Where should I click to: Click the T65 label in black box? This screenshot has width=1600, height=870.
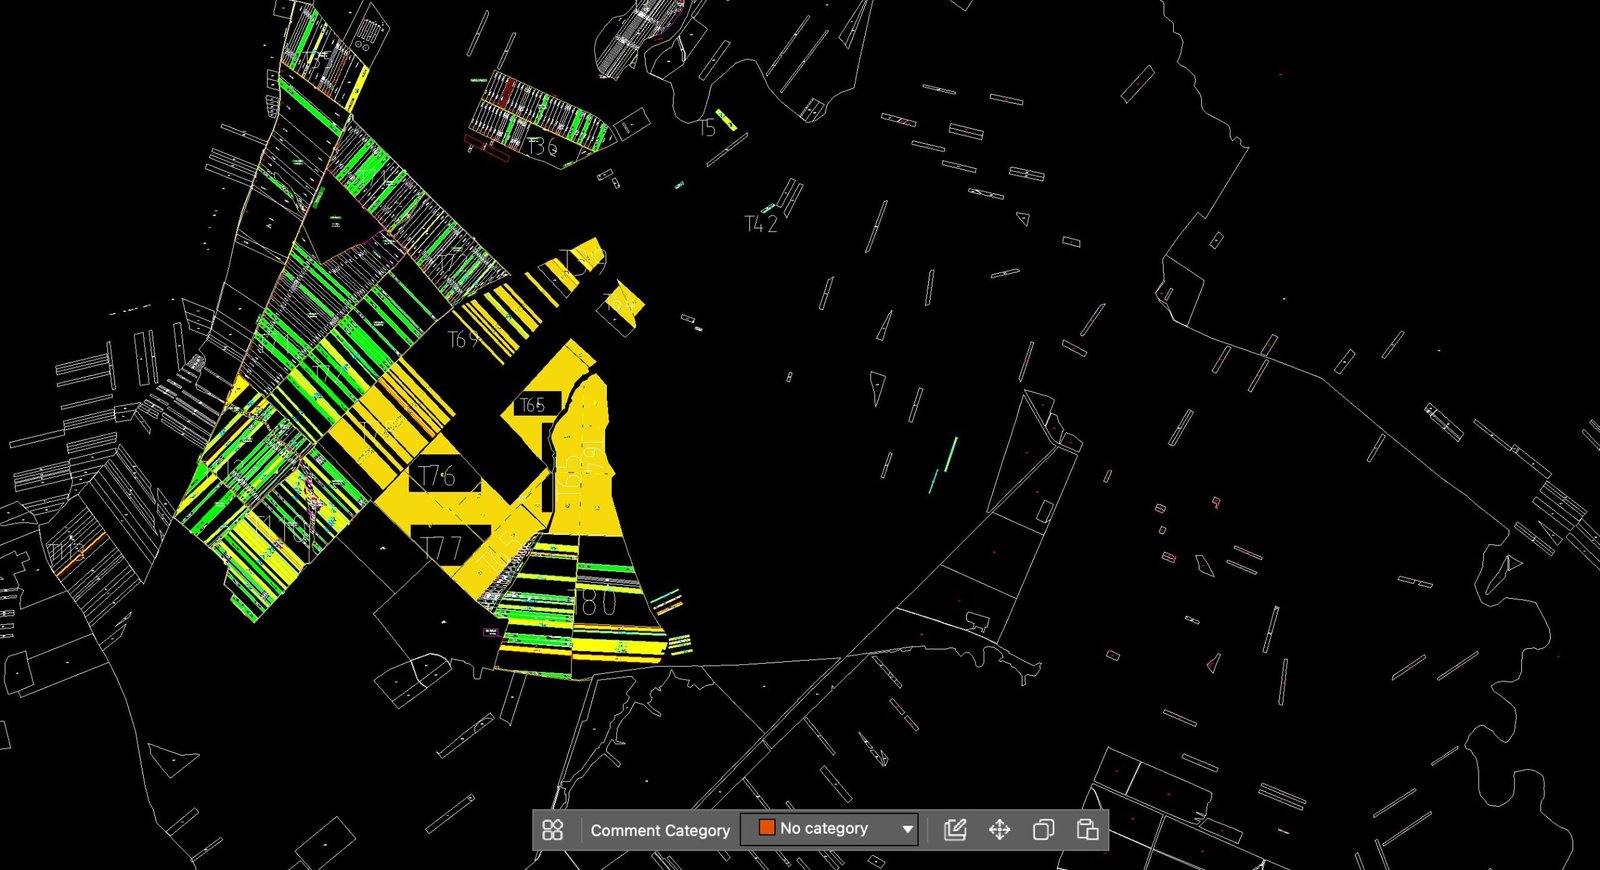pos(532,405)
